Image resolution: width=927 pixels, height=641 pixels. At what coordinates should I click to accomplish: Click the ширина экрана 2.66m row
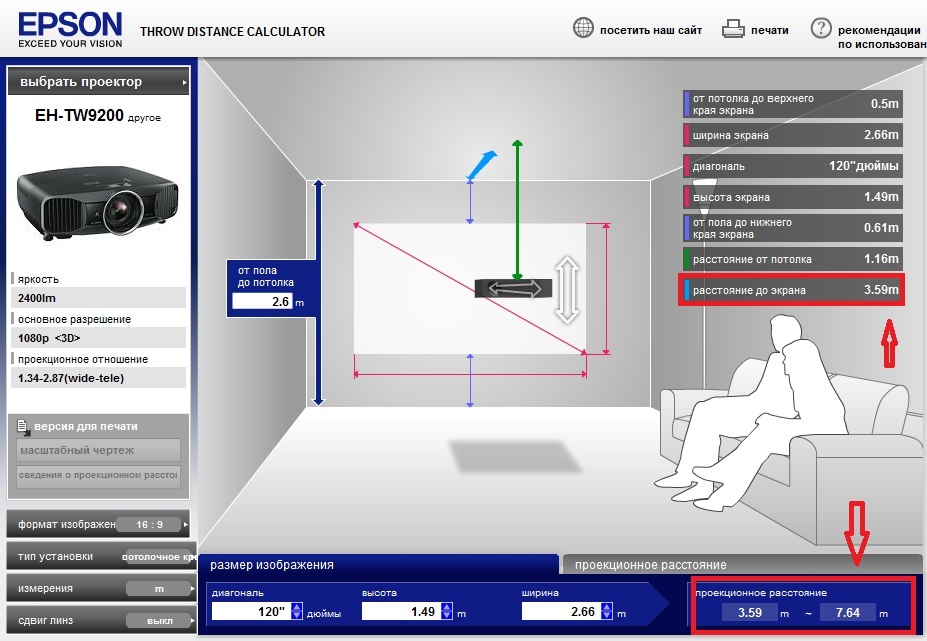click(x=793, y=135)
